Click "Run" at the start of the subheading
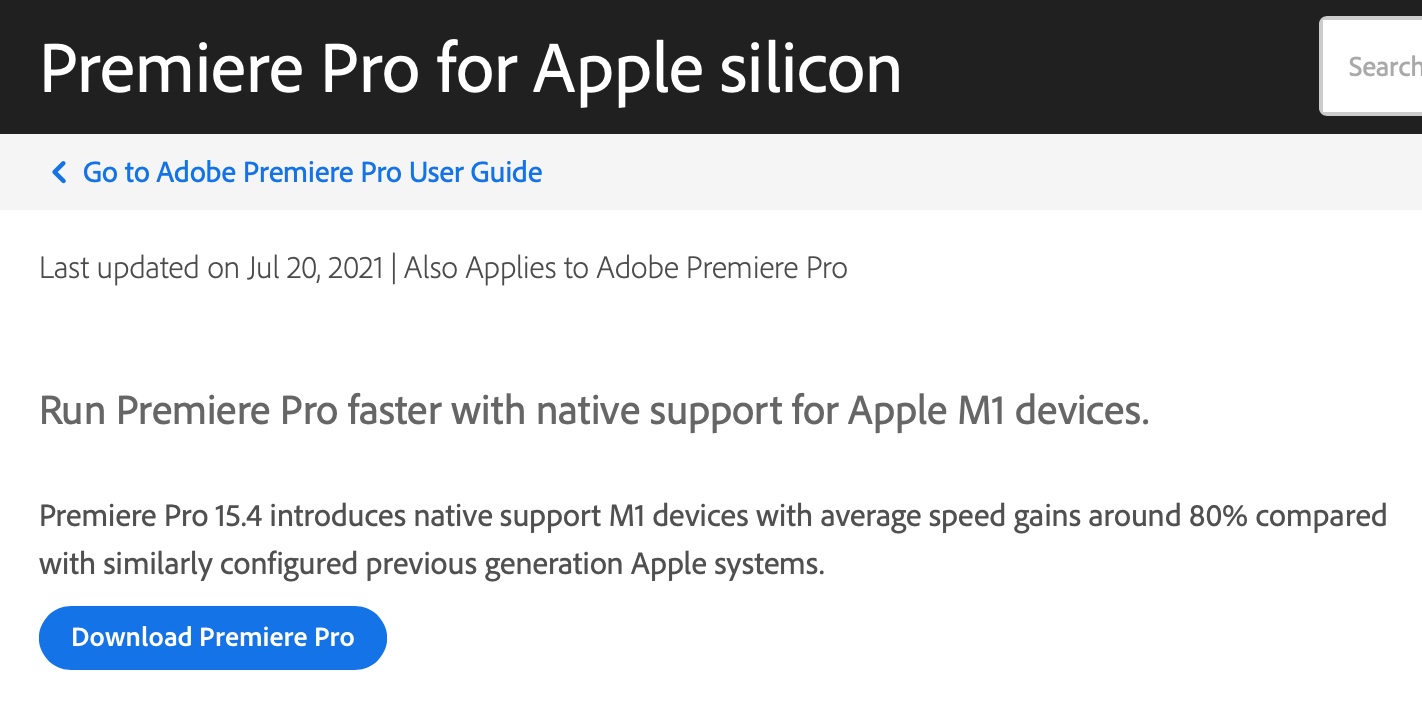The width and height of the screenshot is (1422, 726). coord(73,411)
